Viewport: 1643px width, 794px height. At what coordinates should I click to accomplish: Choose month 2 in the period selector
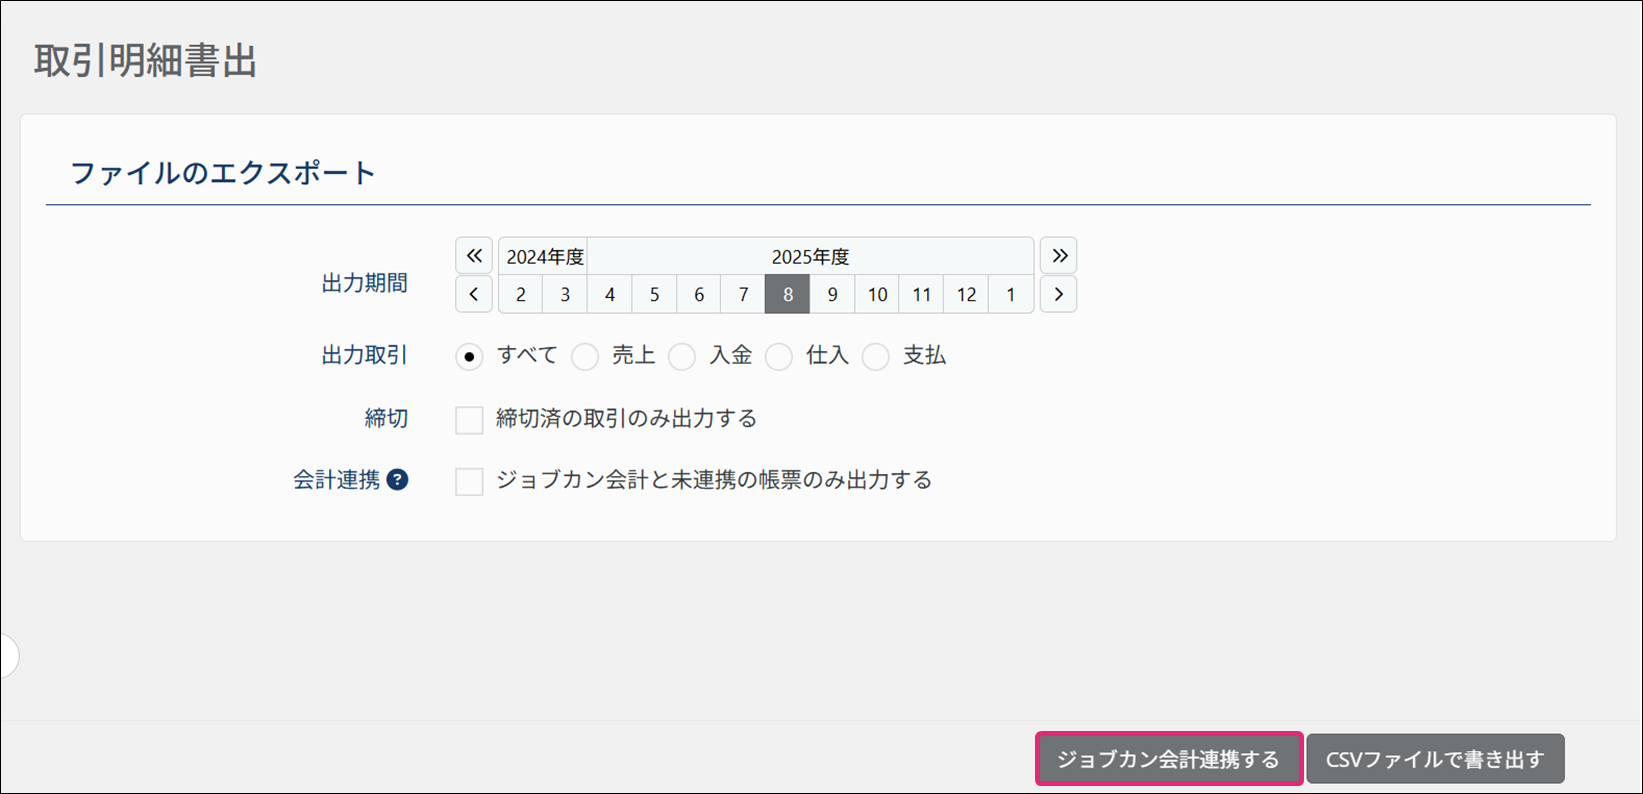[521, 295]
